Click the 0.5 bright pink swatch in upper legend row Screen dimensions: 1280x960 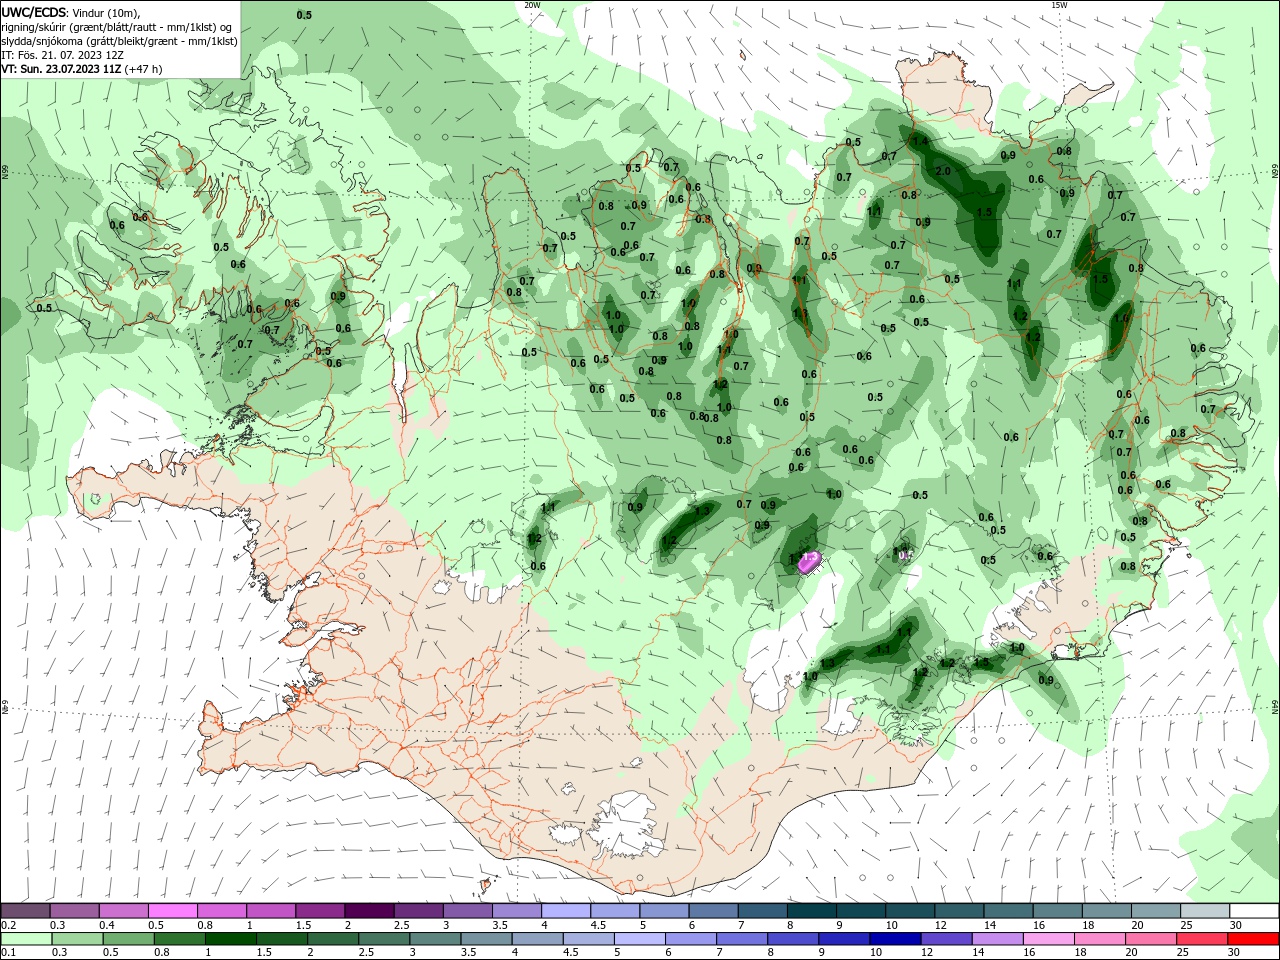tap(173, 910)
